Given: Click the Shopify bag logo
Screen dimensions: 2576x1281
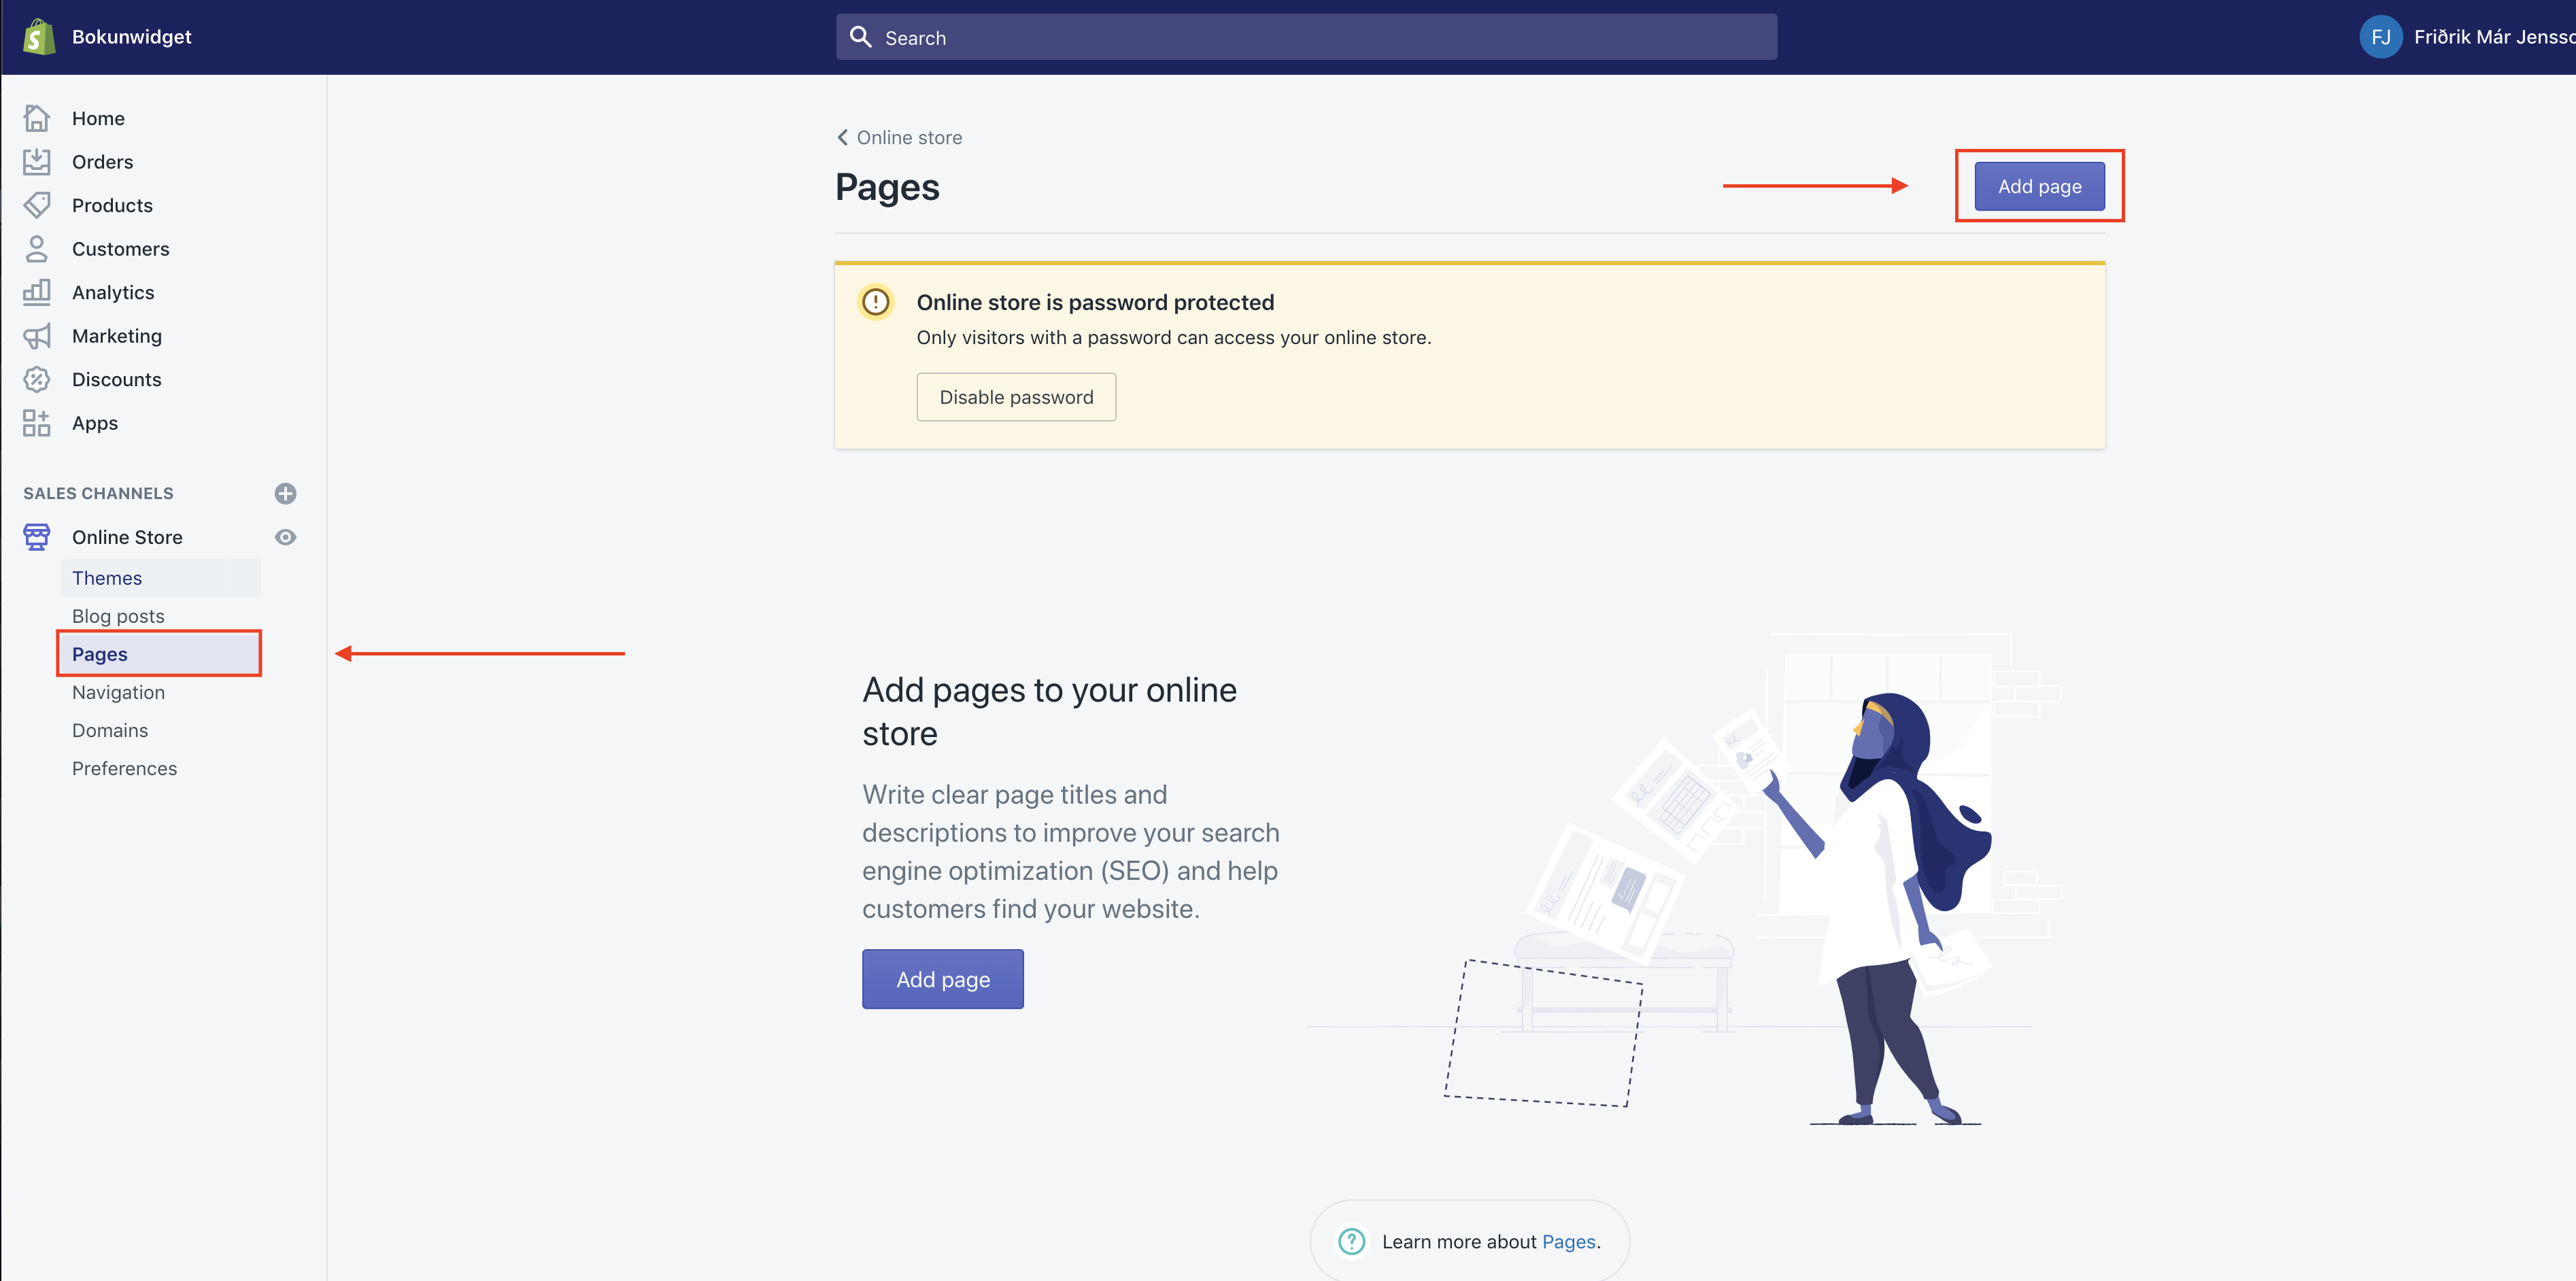Looking at the screenshot, I should [38, 37].
